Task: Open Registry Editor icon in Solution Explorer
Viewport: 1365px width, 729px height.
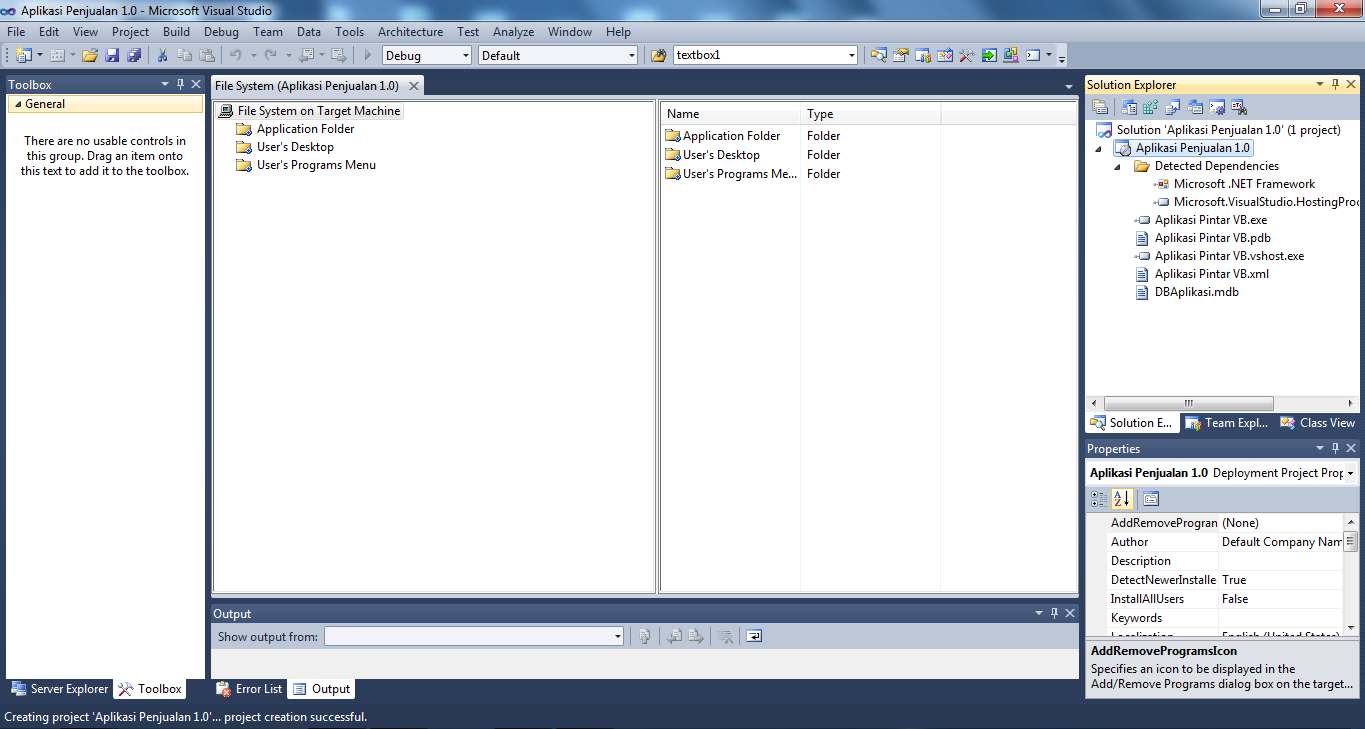Action: click(x=1151, y=107)
